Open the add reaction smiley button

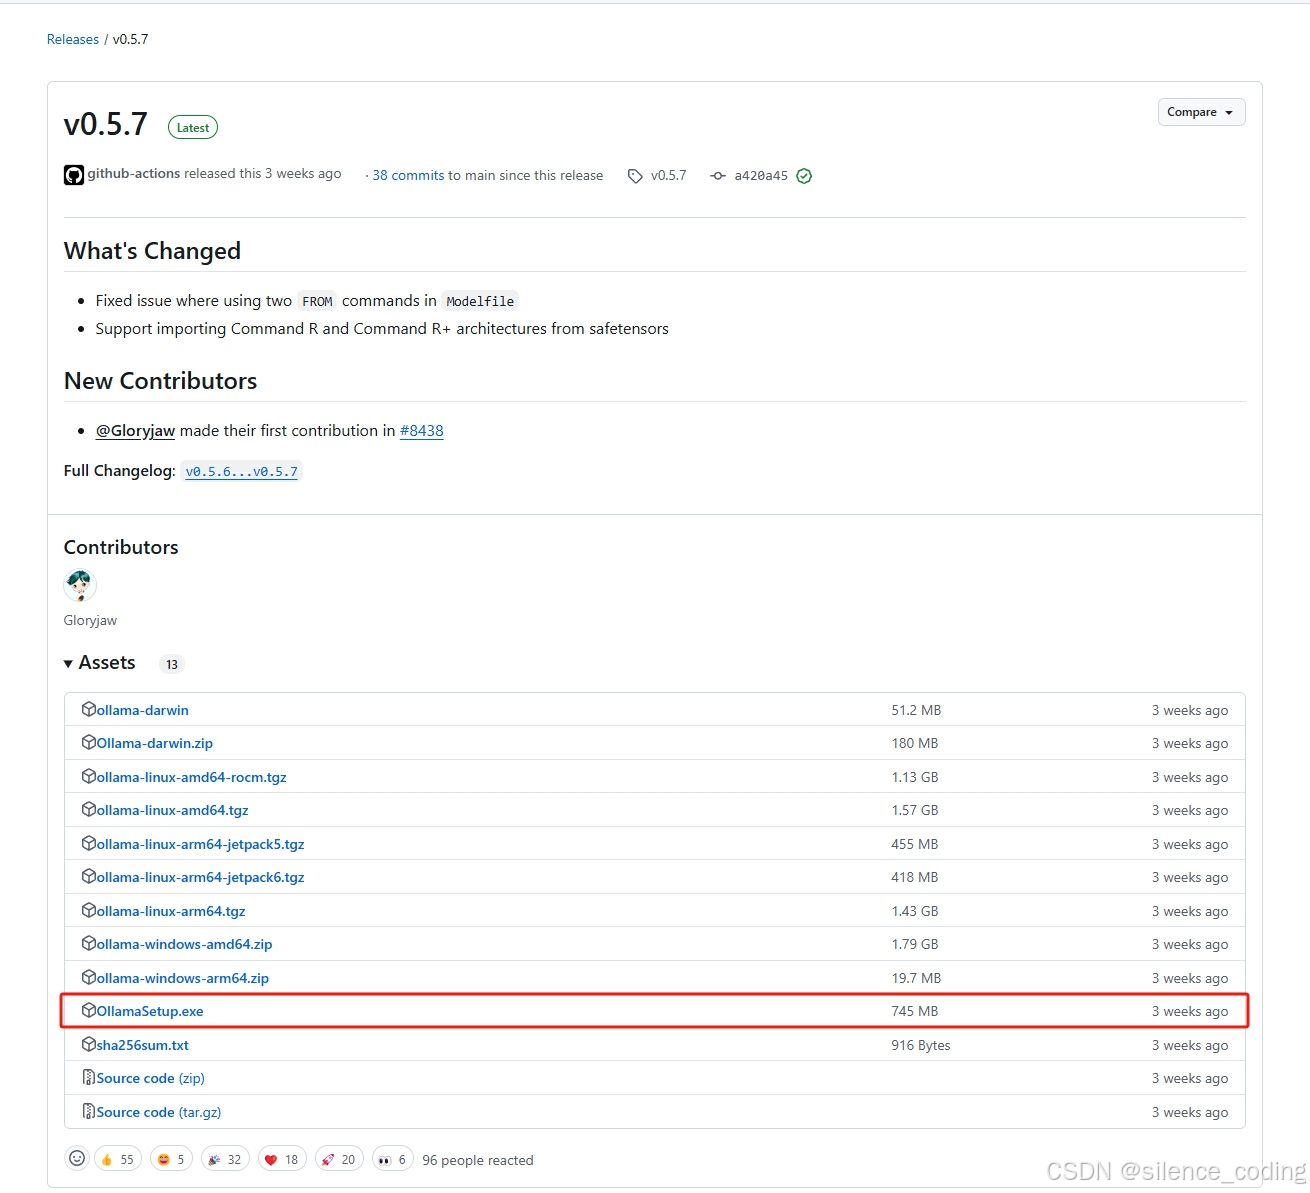pos(77,1158)
